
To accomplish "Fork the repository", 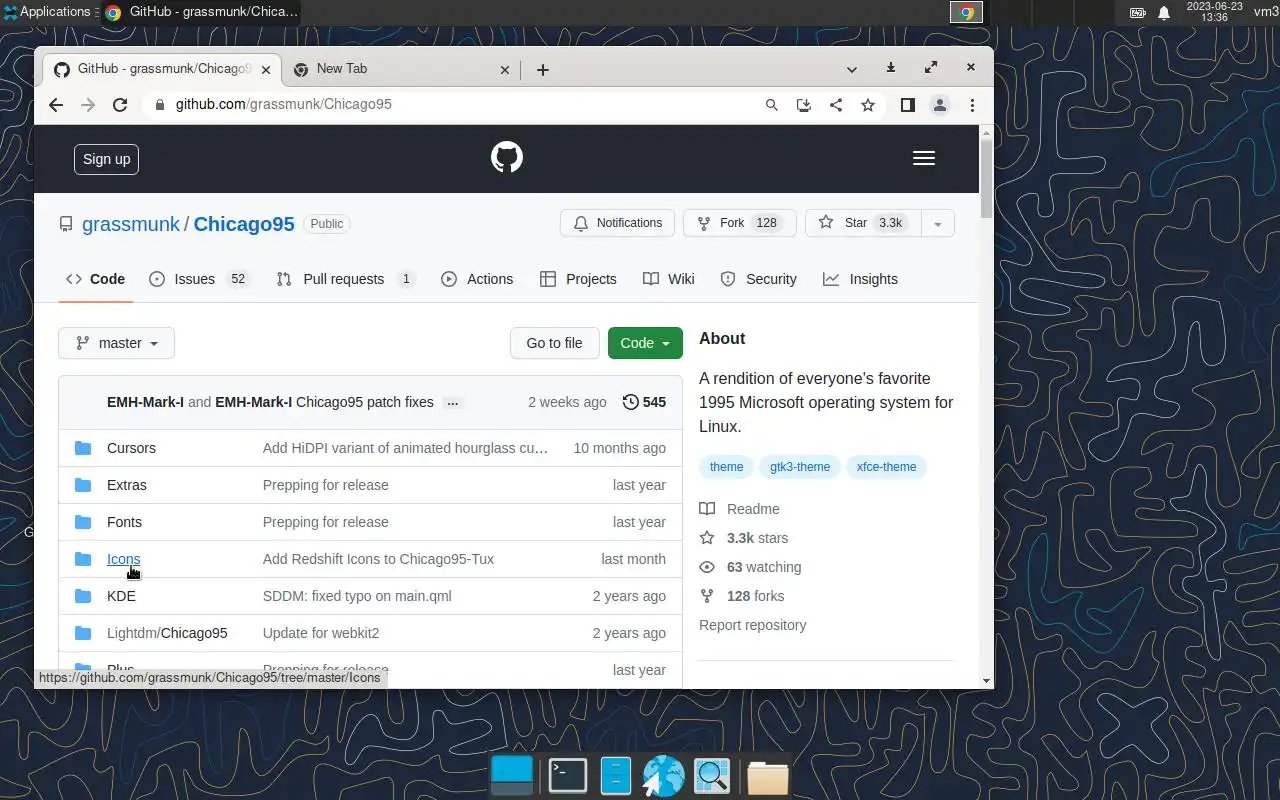I will click(739, 223).
